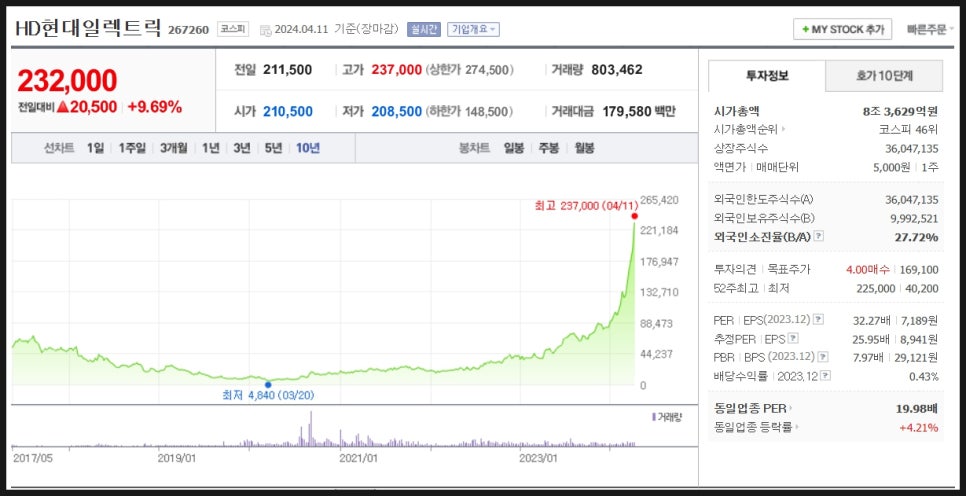Click the blue 최저 marker dot on chart
Screen dimensions: 966x496
click(x=267, y=384)
